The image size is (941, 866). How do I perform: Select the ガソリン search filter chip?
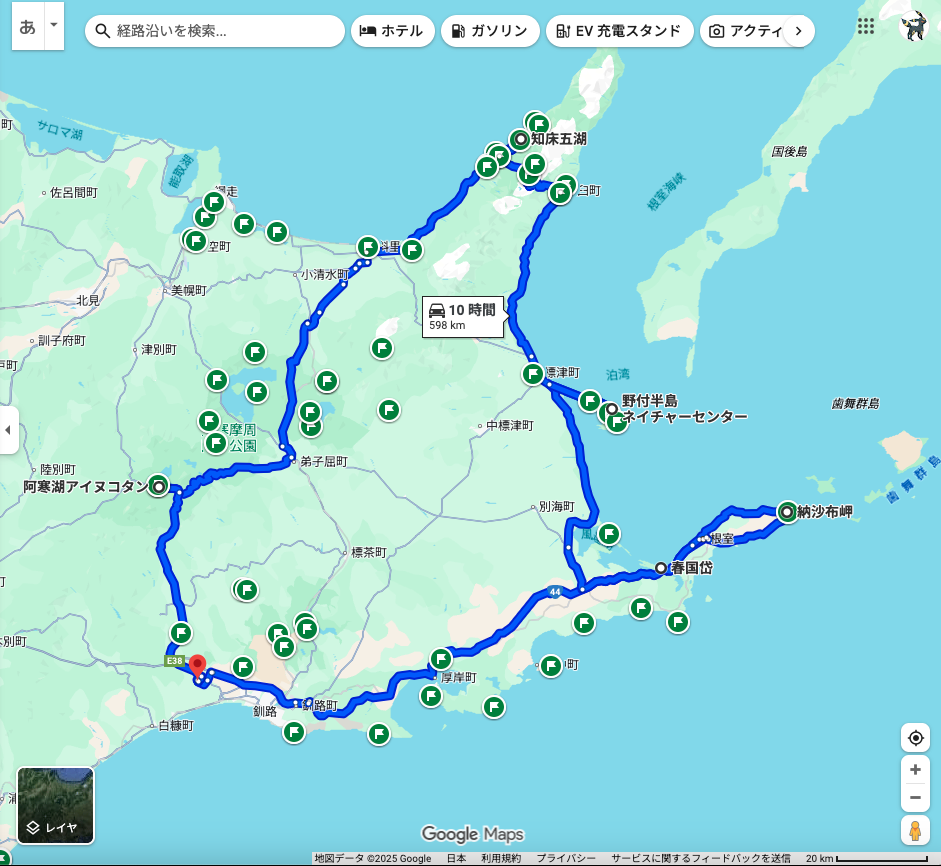coord(490,31)
